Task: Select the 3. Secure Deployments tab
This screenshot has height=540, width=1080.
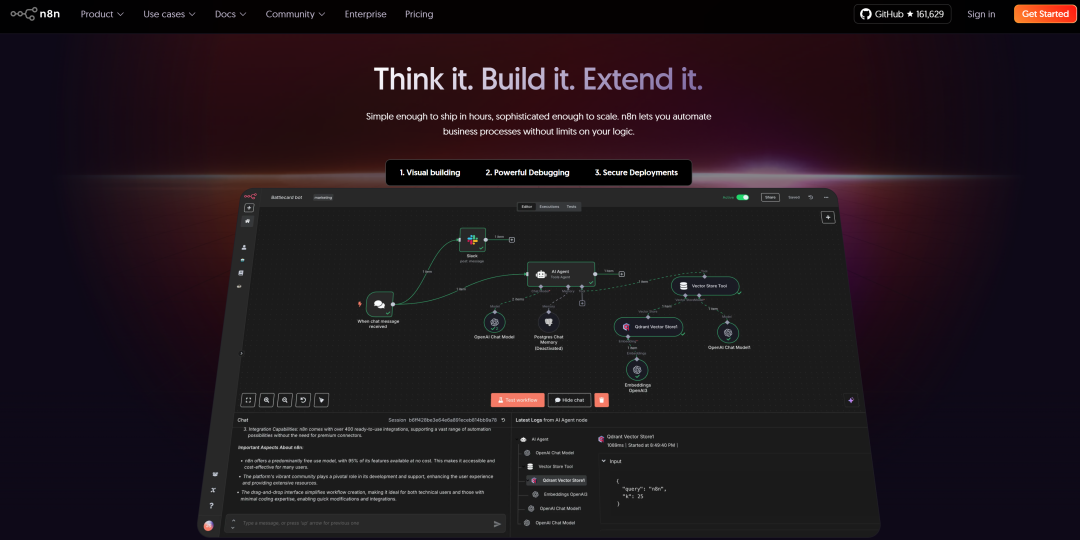Action: (636, 173)
